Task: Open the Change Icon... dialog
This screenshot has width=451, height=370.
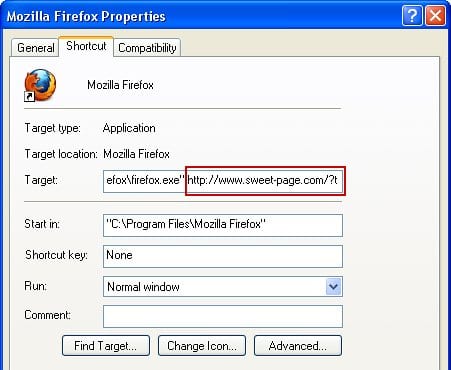Action: click(x=202, y=346)
